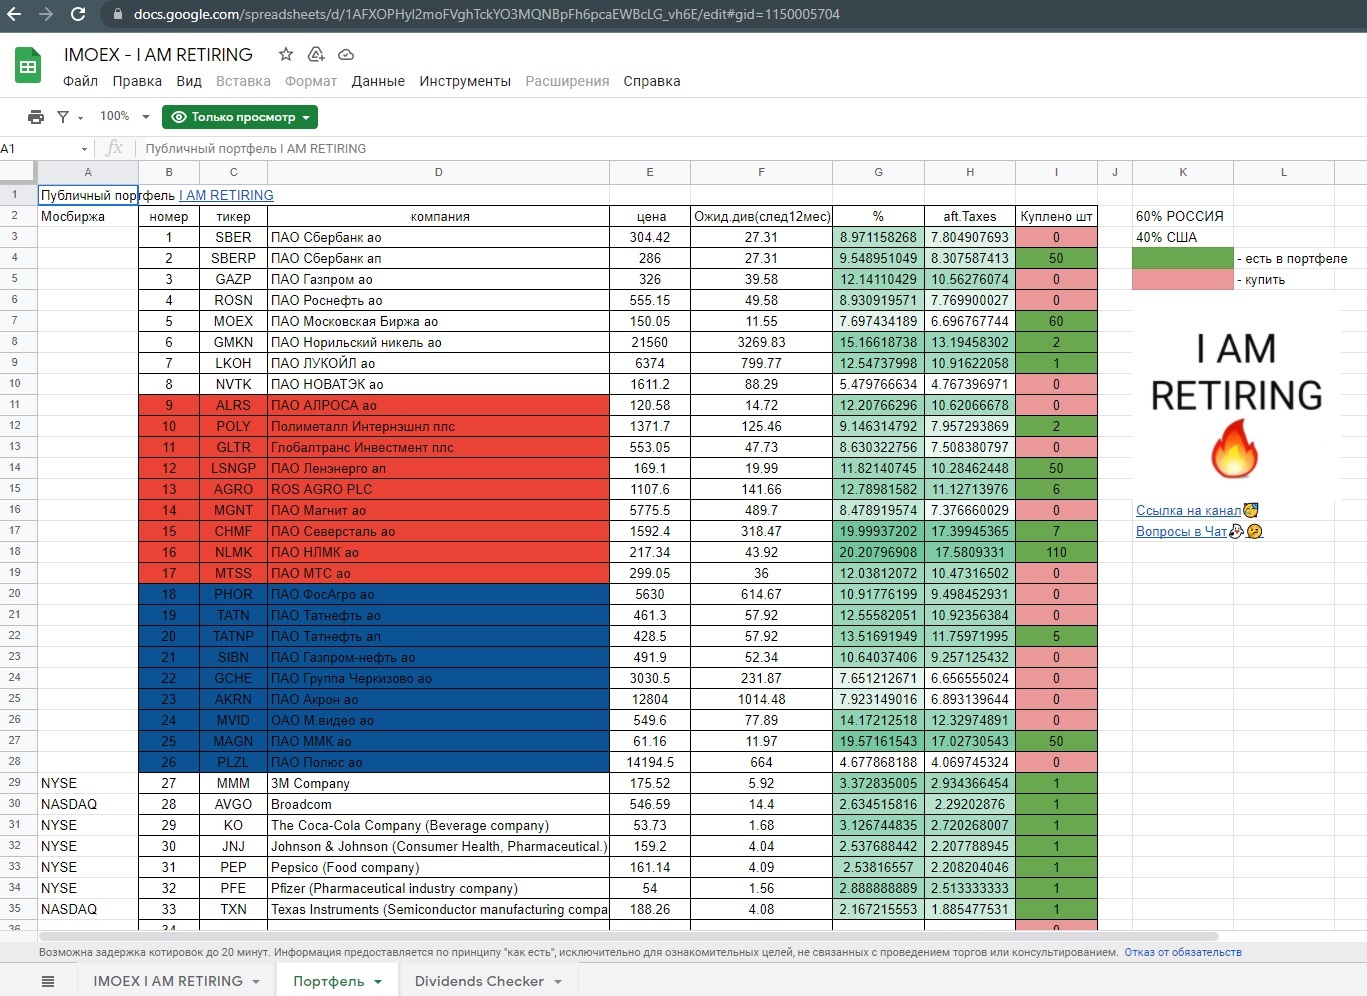This screenshot has width=1367, height=996.
Task: Open IMOEX I AM RETIRING tab menu arrow
Action: [x=256, y=982]
